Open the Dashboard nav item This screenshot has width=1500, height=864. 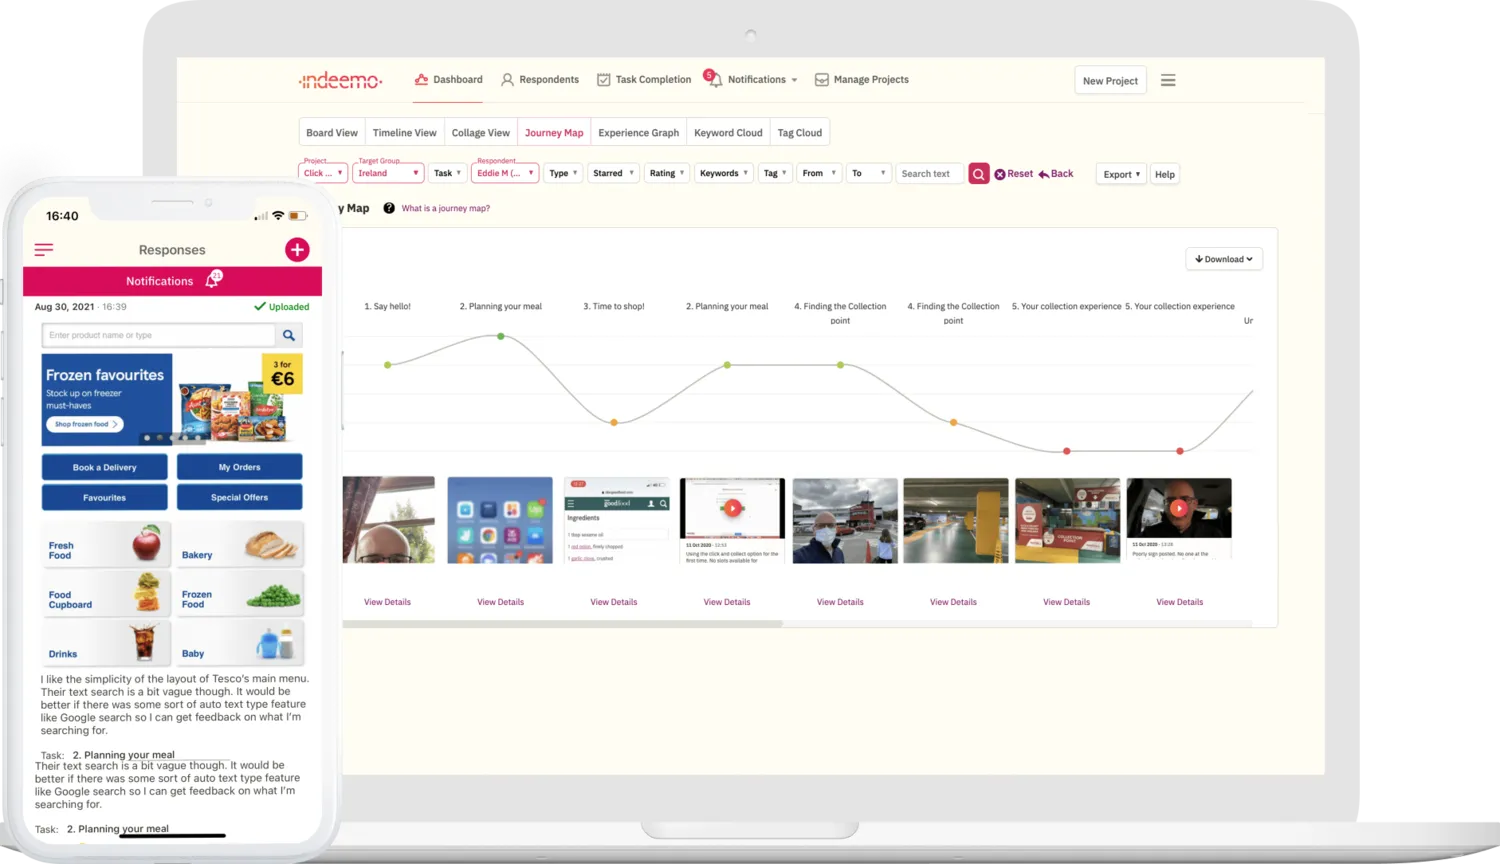pyautogui.click(x=448, y=80)
